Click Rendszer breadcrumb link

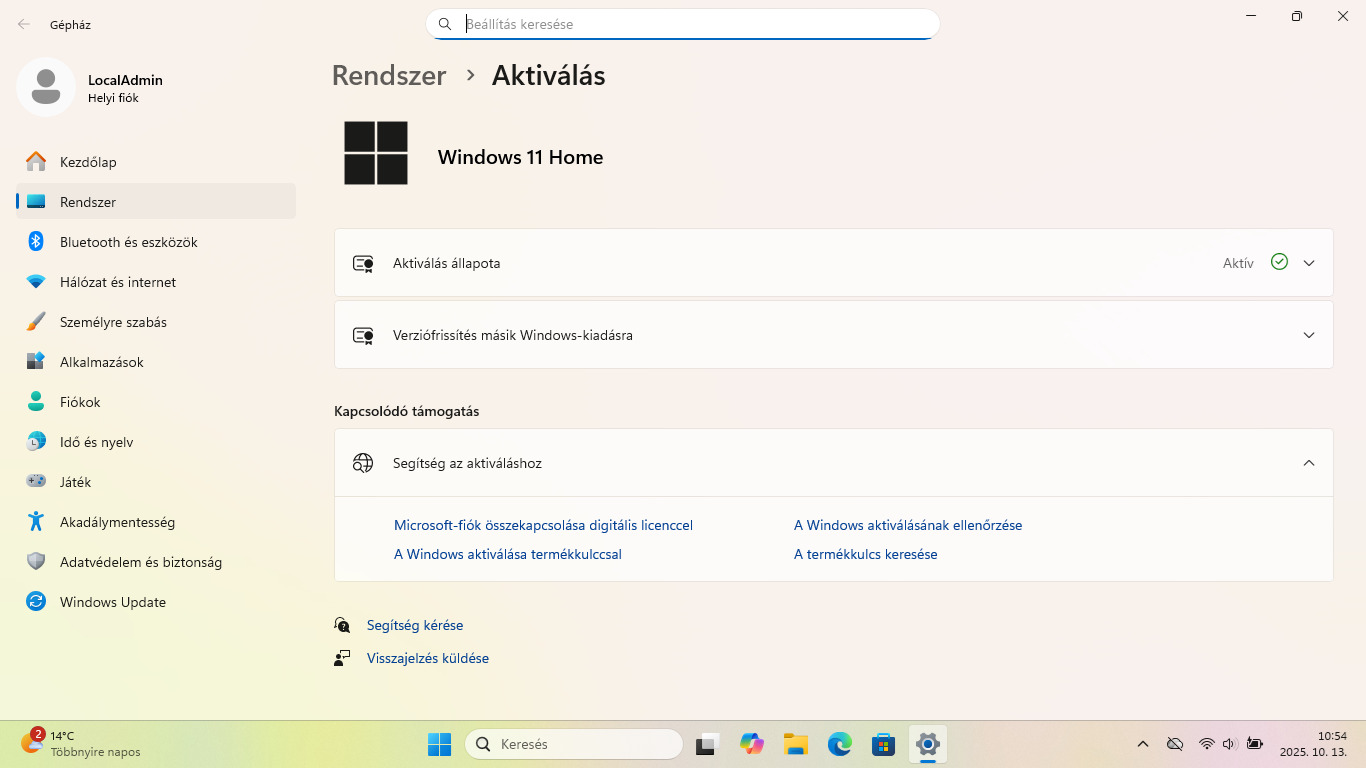[x=389, y=76]
